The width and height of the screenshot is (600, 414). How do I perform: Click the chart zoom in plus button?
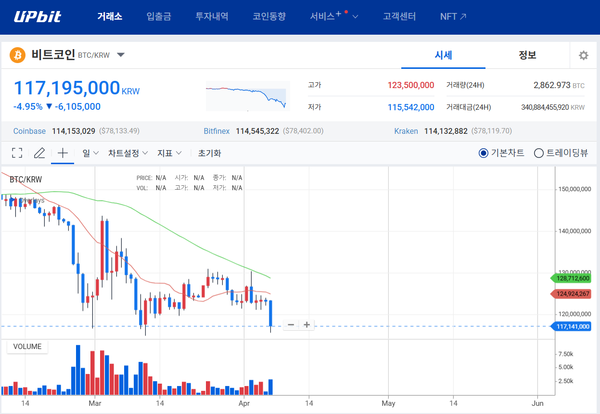tap(306, 325)
